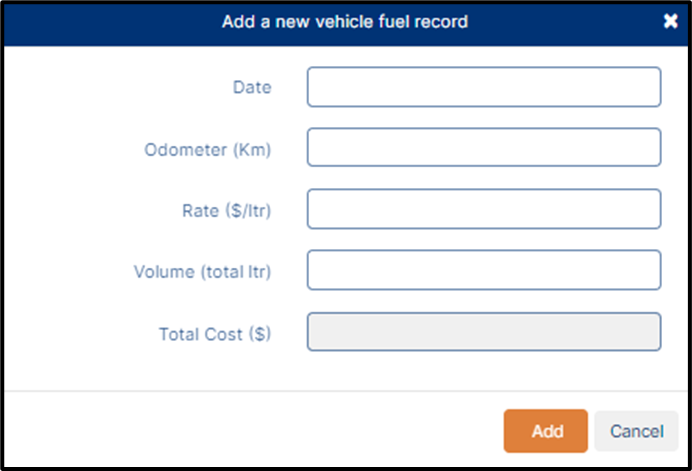Click the Volume (total ltr) label
Screen dimensions: 692x471
pyautogui.click(x=202, y=271)
